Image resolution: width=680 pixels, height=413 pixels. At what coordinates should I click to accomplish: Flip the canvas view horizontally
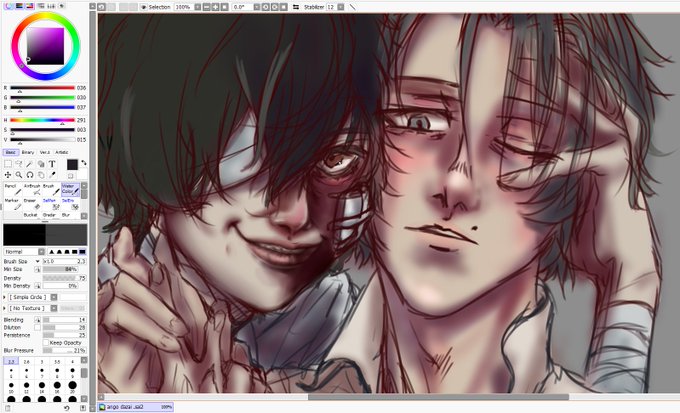pos(296,7)
